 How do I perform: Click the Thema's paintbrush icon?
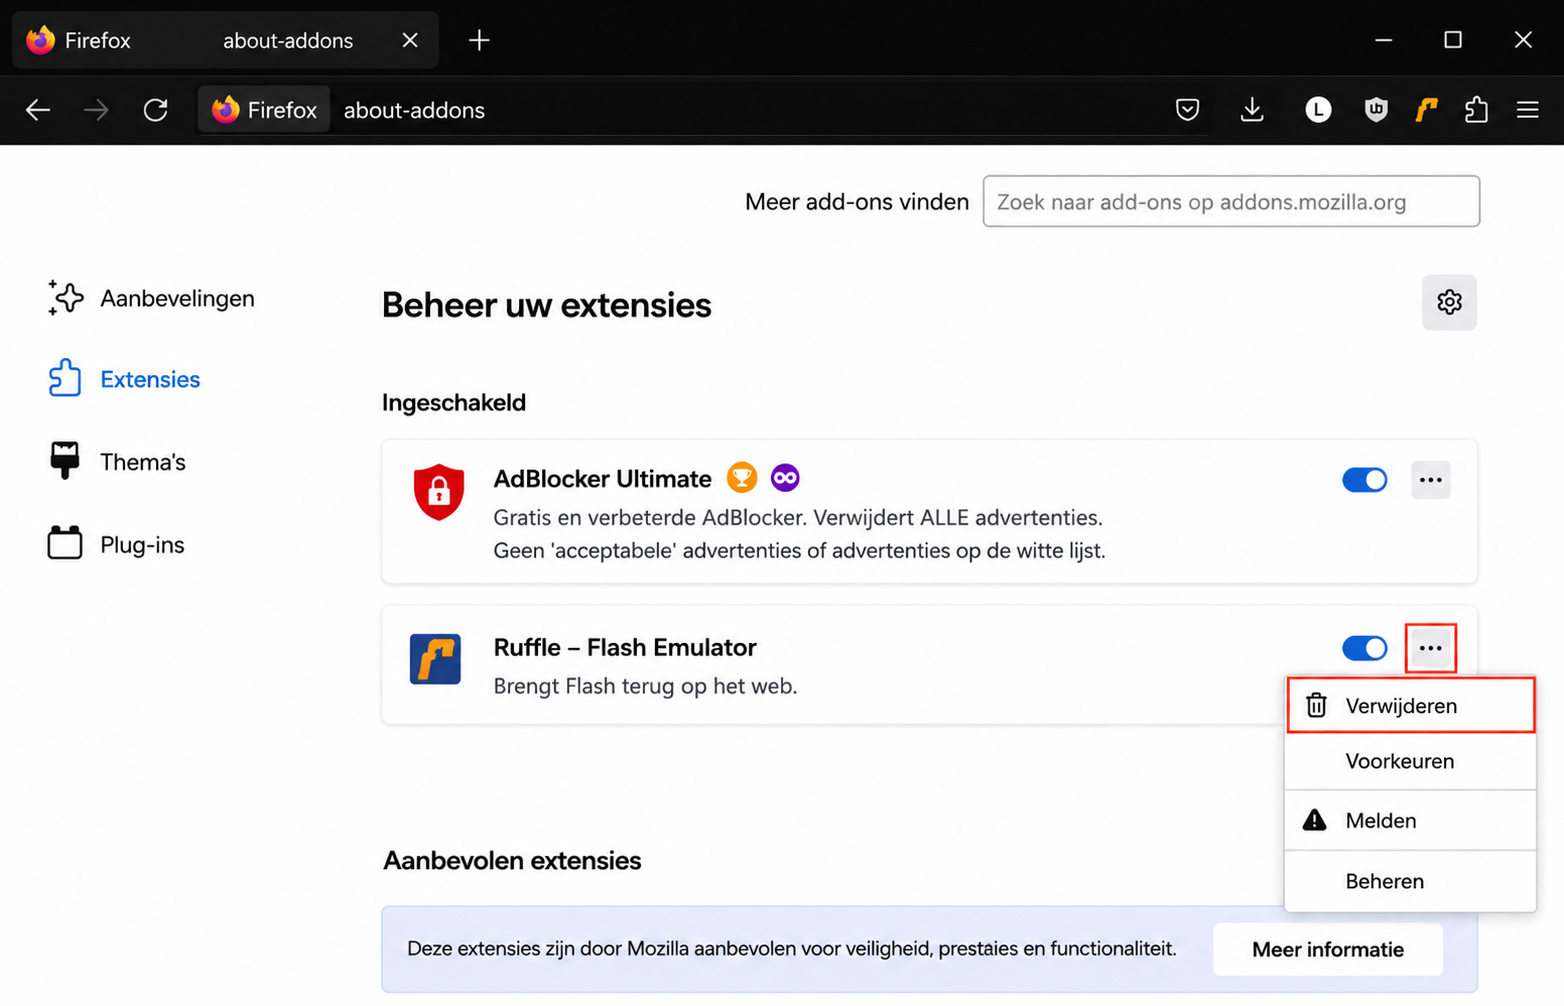65,461
